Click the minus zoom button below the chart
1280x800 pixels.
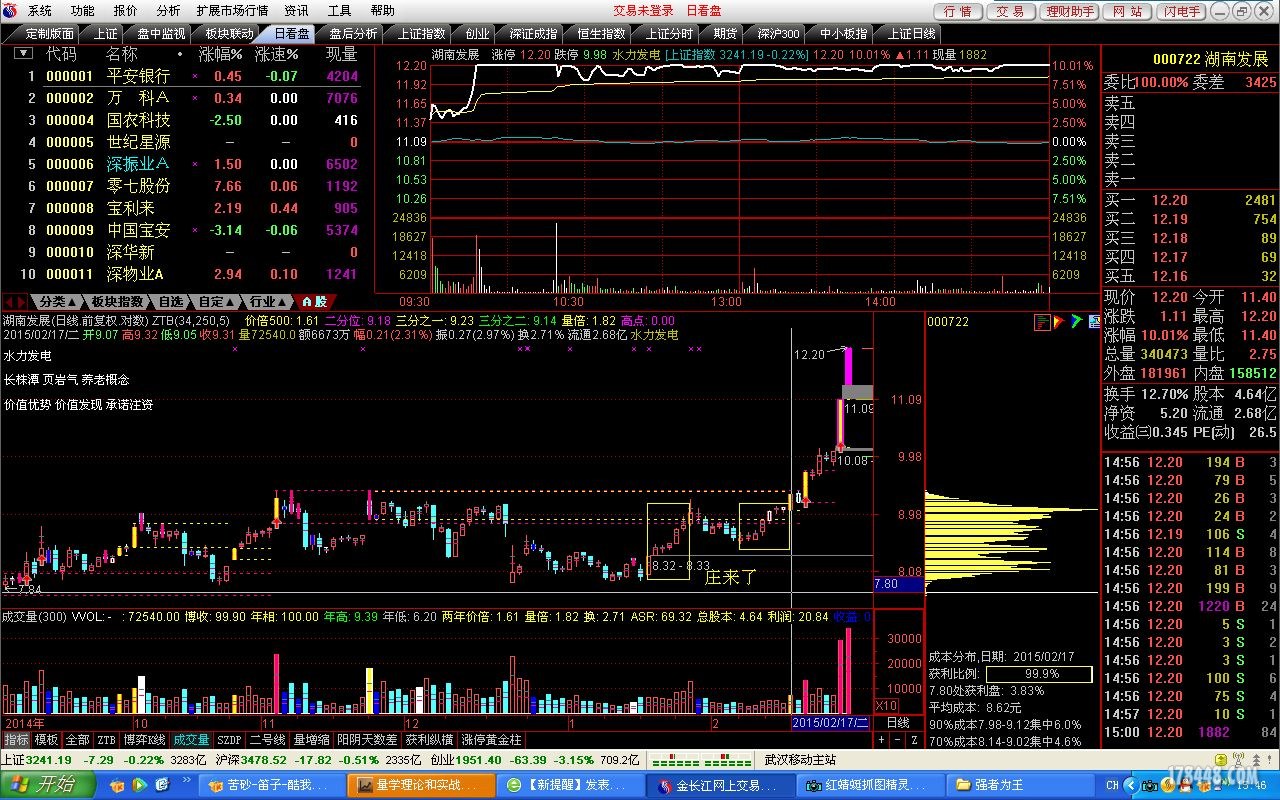click(x=898, y=740)
